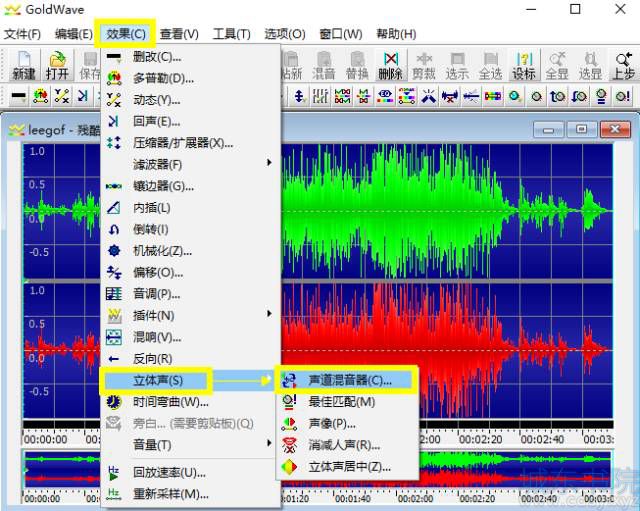Click the 选显 (View Selection) toolbar button
Image resolution: width=640 pixels, height=511 pixels.
click(590, 65)
